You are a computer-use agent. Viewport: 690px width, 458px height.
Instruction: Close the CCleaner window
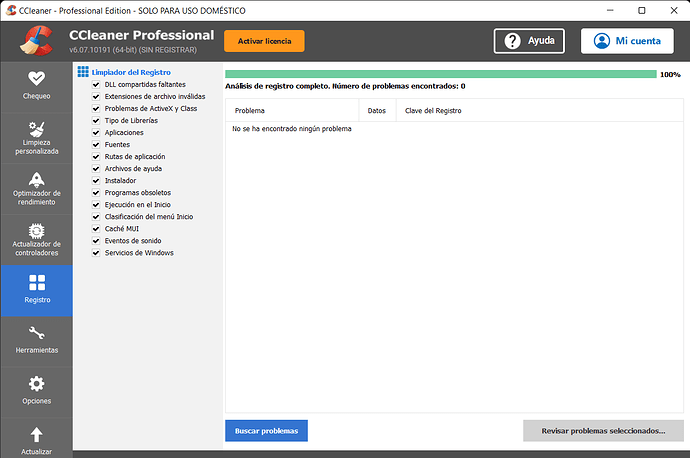674,10
